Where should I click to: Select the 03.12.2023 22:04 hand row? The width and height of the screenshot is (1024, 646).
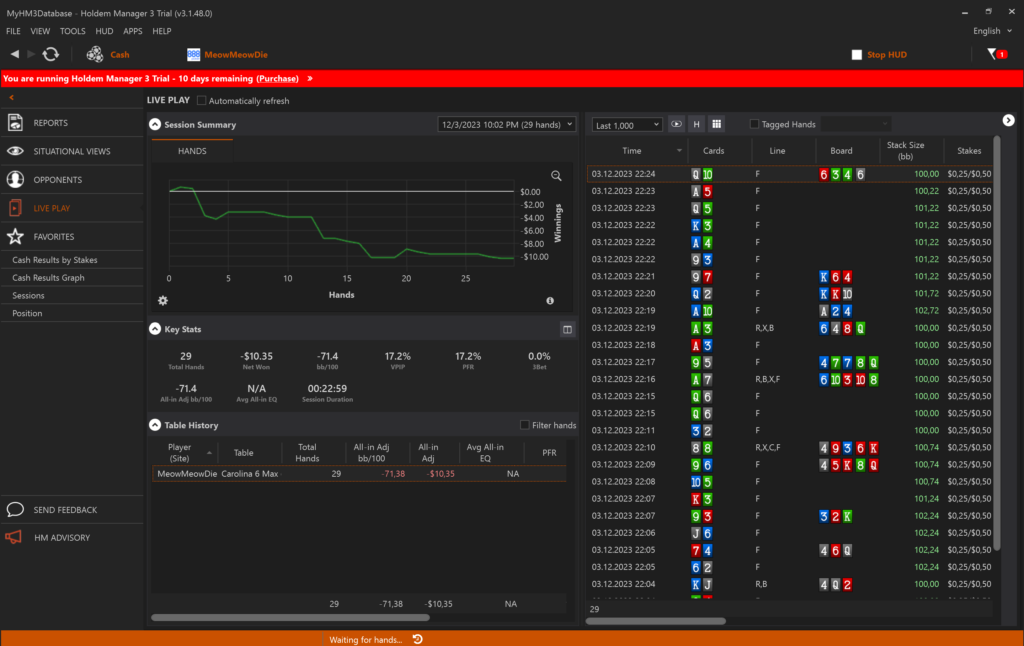[790, 584]
